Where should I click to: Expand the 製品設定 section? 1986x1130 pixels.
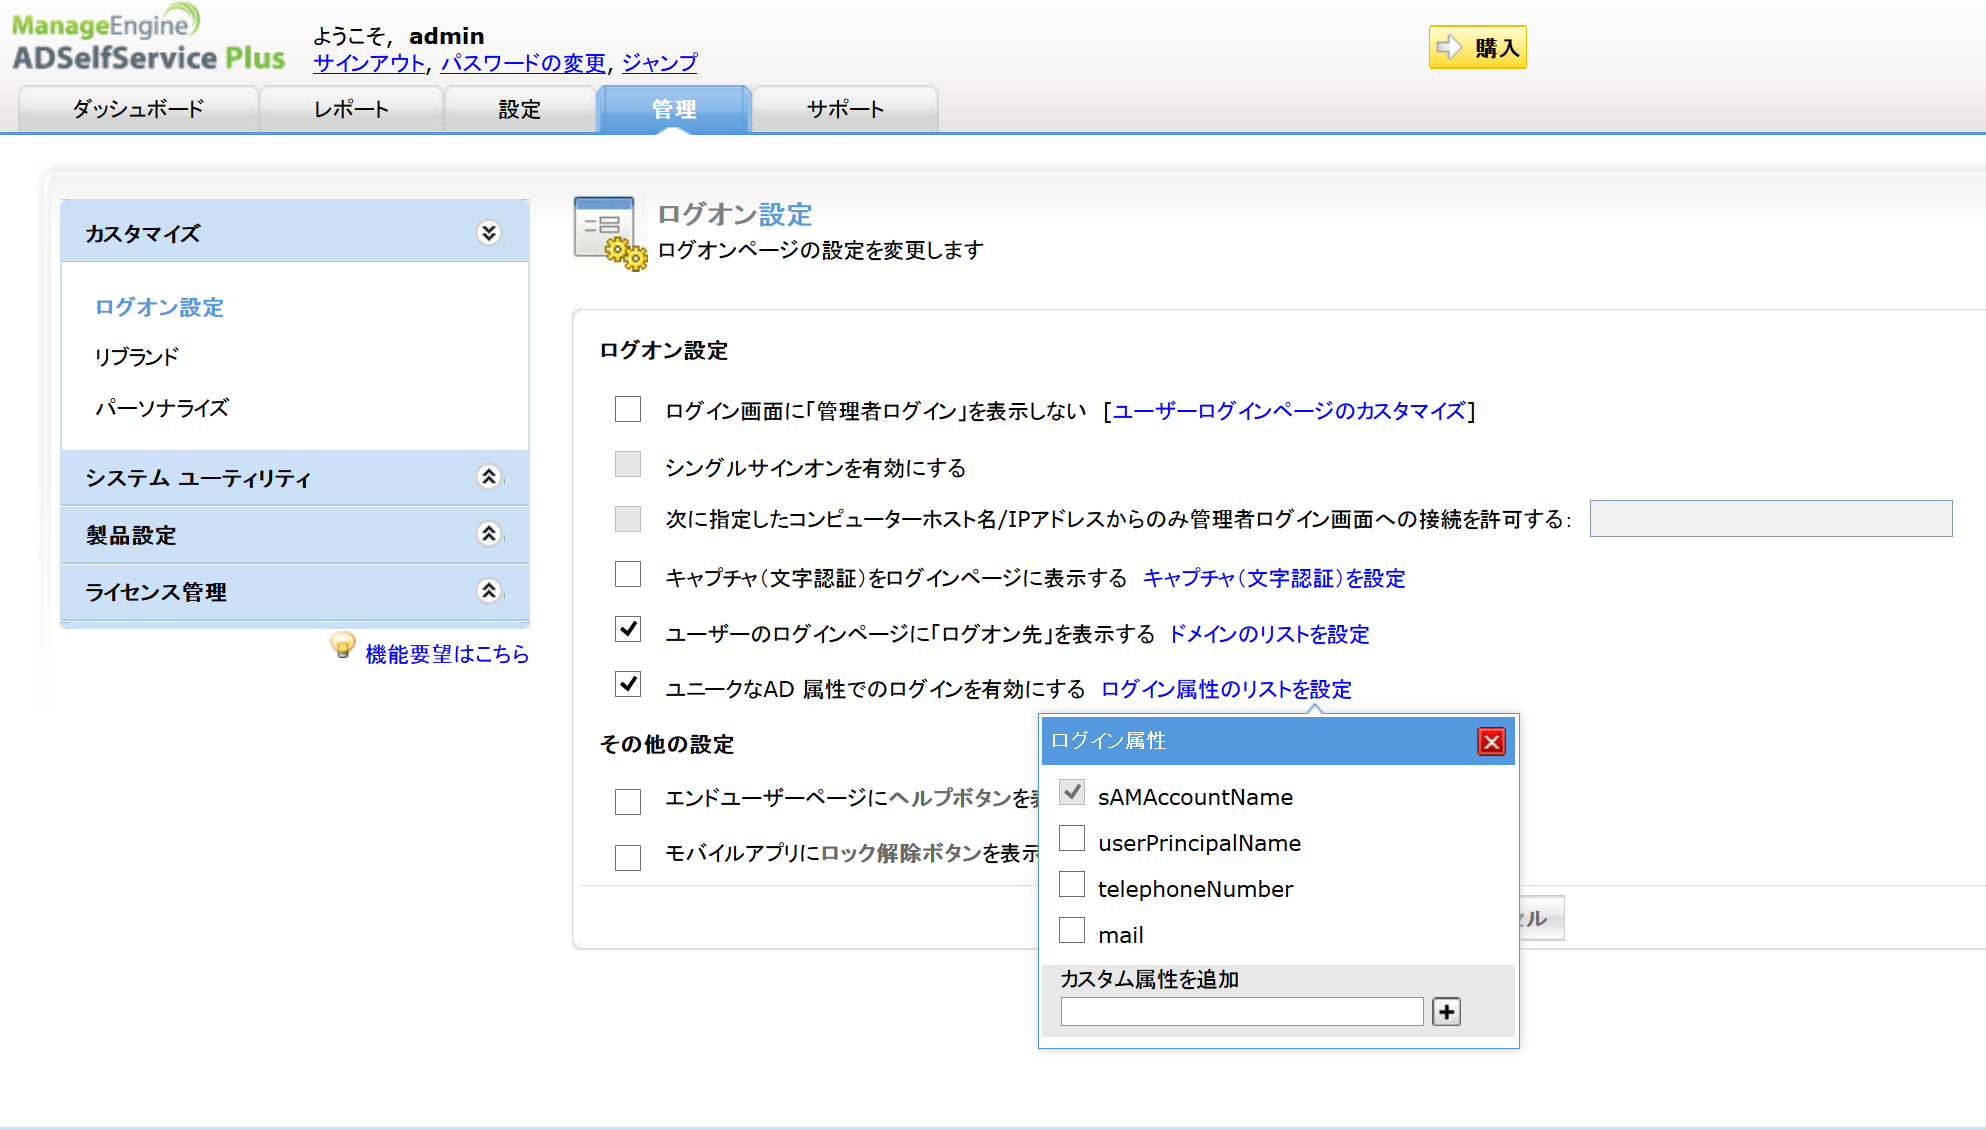click(x=488, y=534)
